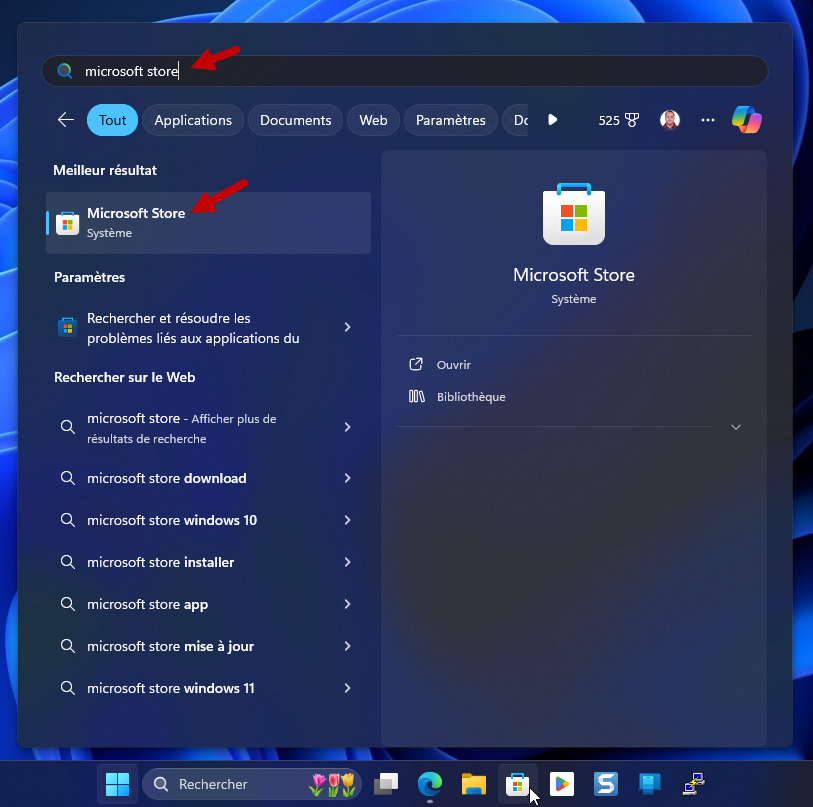Viewport: 813px width, 807px height.
Task: Switch to the Applications filter tab
Action: click(x=193, y=120)
